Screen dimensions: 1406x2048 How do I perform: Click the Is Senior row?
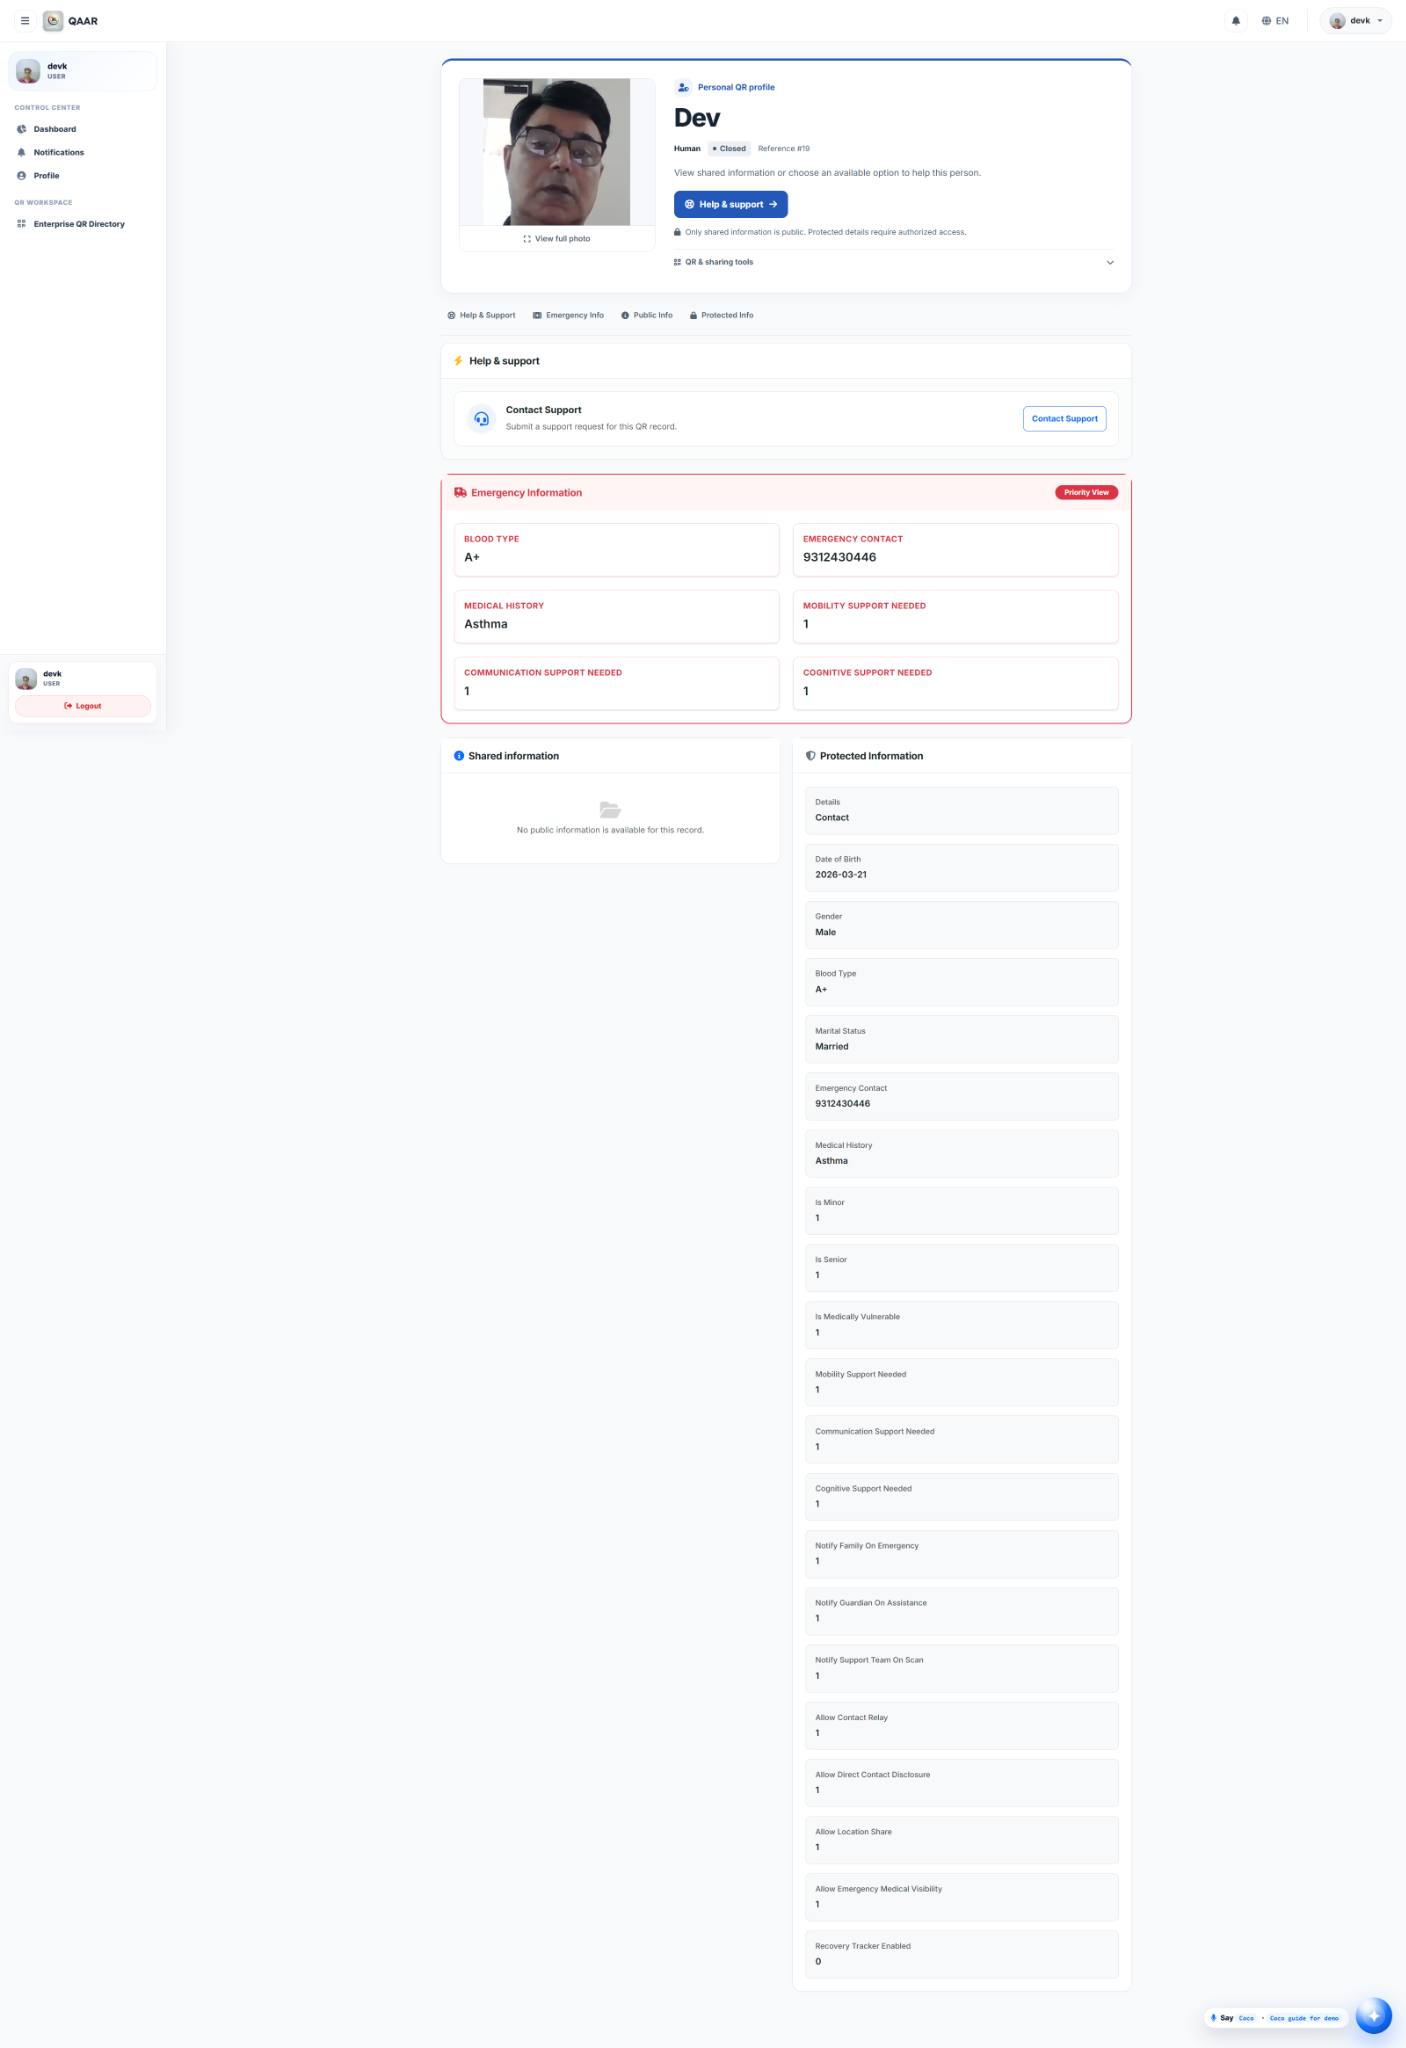click(961, 1268)
